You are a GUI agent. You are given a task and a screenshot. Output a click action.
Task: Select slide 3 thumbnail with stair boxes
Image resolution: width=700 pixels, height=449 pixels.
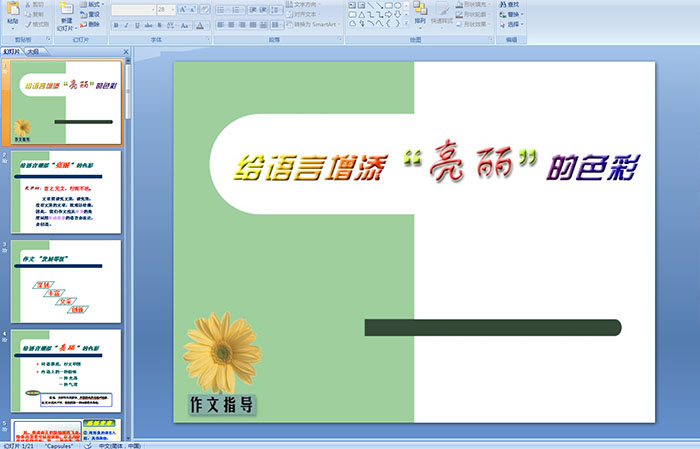[66, 281]
